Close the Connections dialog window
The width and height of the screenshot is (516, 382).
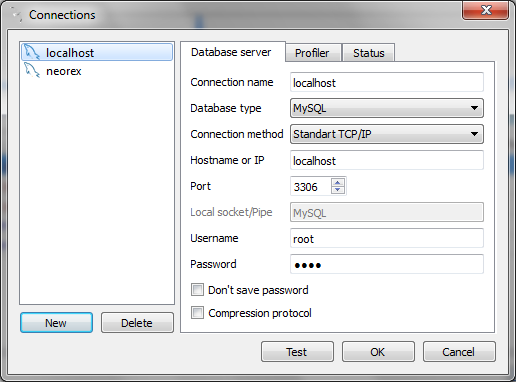[486, 10]
